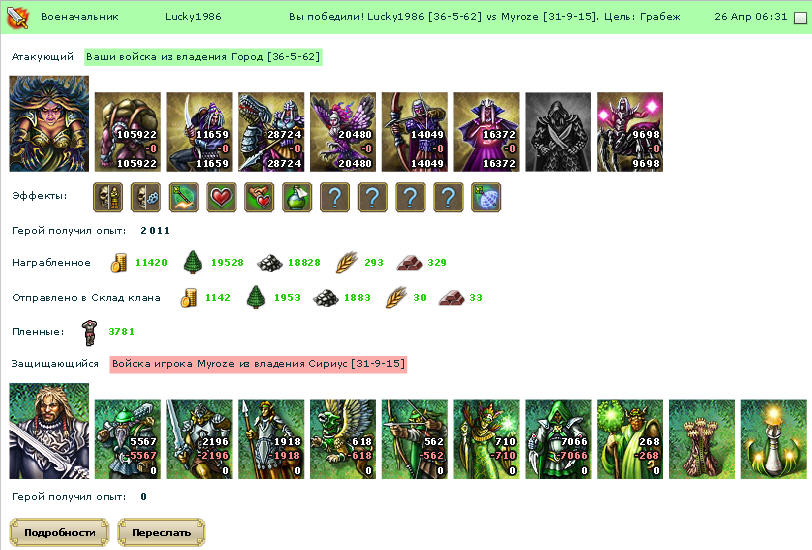Image resolution: width=812 pixels, height=550 pixels.
Task: Click the captives icon next to 3781
Action: 90,332
